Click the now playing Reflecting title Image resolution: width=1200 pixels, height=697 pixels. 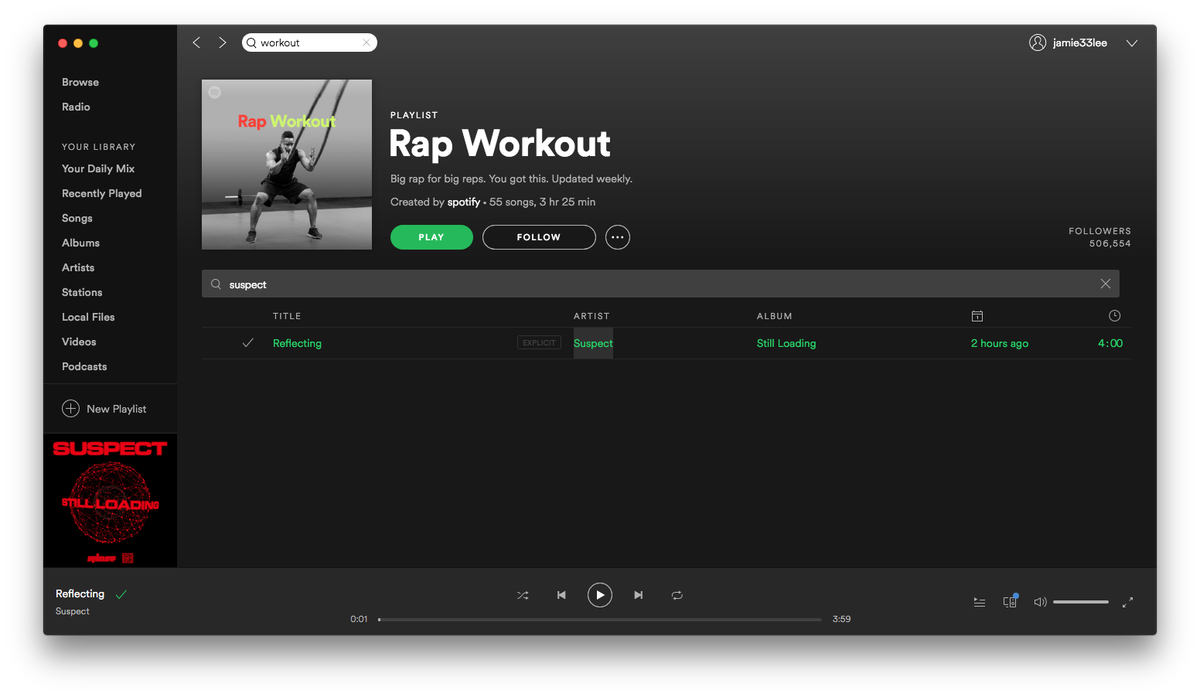click(x=80, y=594)
